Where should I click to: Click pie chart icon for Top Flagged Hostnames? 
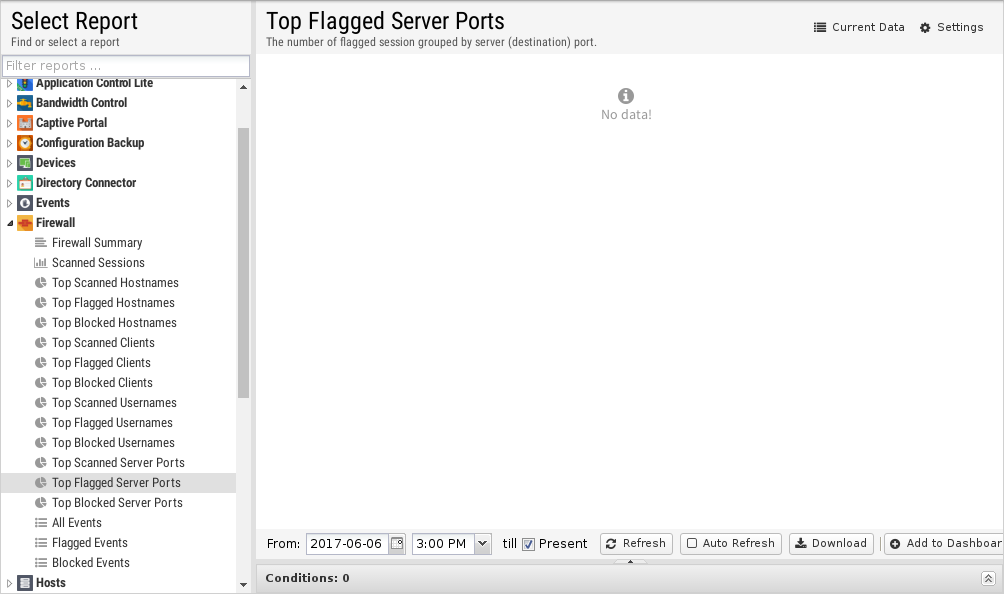40,303
